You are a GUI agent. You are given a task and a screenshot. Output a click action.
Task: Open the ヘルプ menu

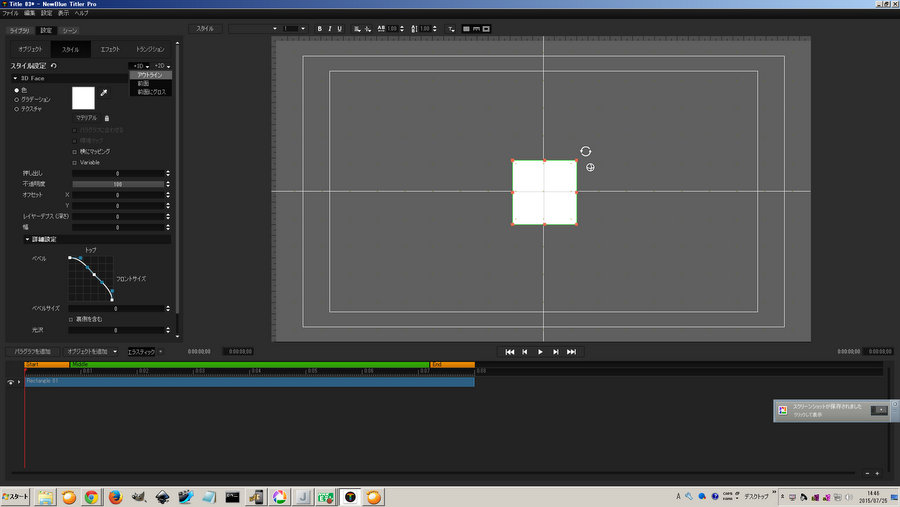tap(82, 13)
